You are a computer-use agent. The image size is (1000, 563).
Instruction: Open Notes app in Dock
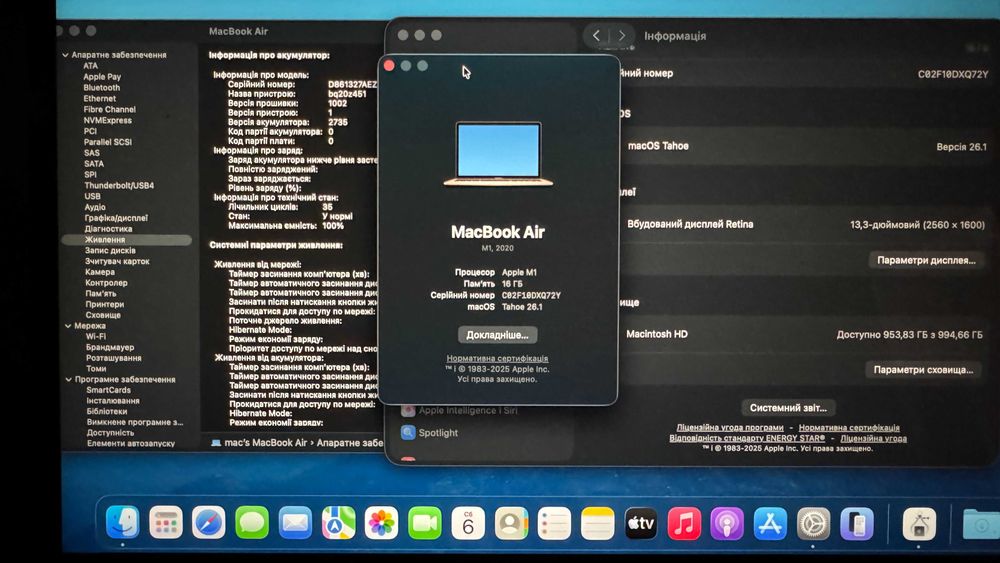[598, 523]
